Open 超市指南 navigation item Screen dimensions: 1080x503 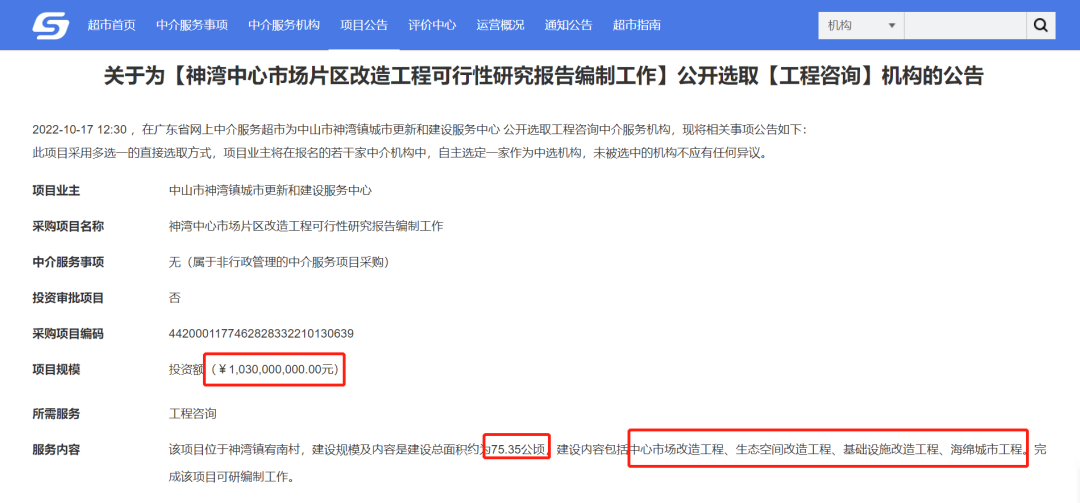(636, 25)
